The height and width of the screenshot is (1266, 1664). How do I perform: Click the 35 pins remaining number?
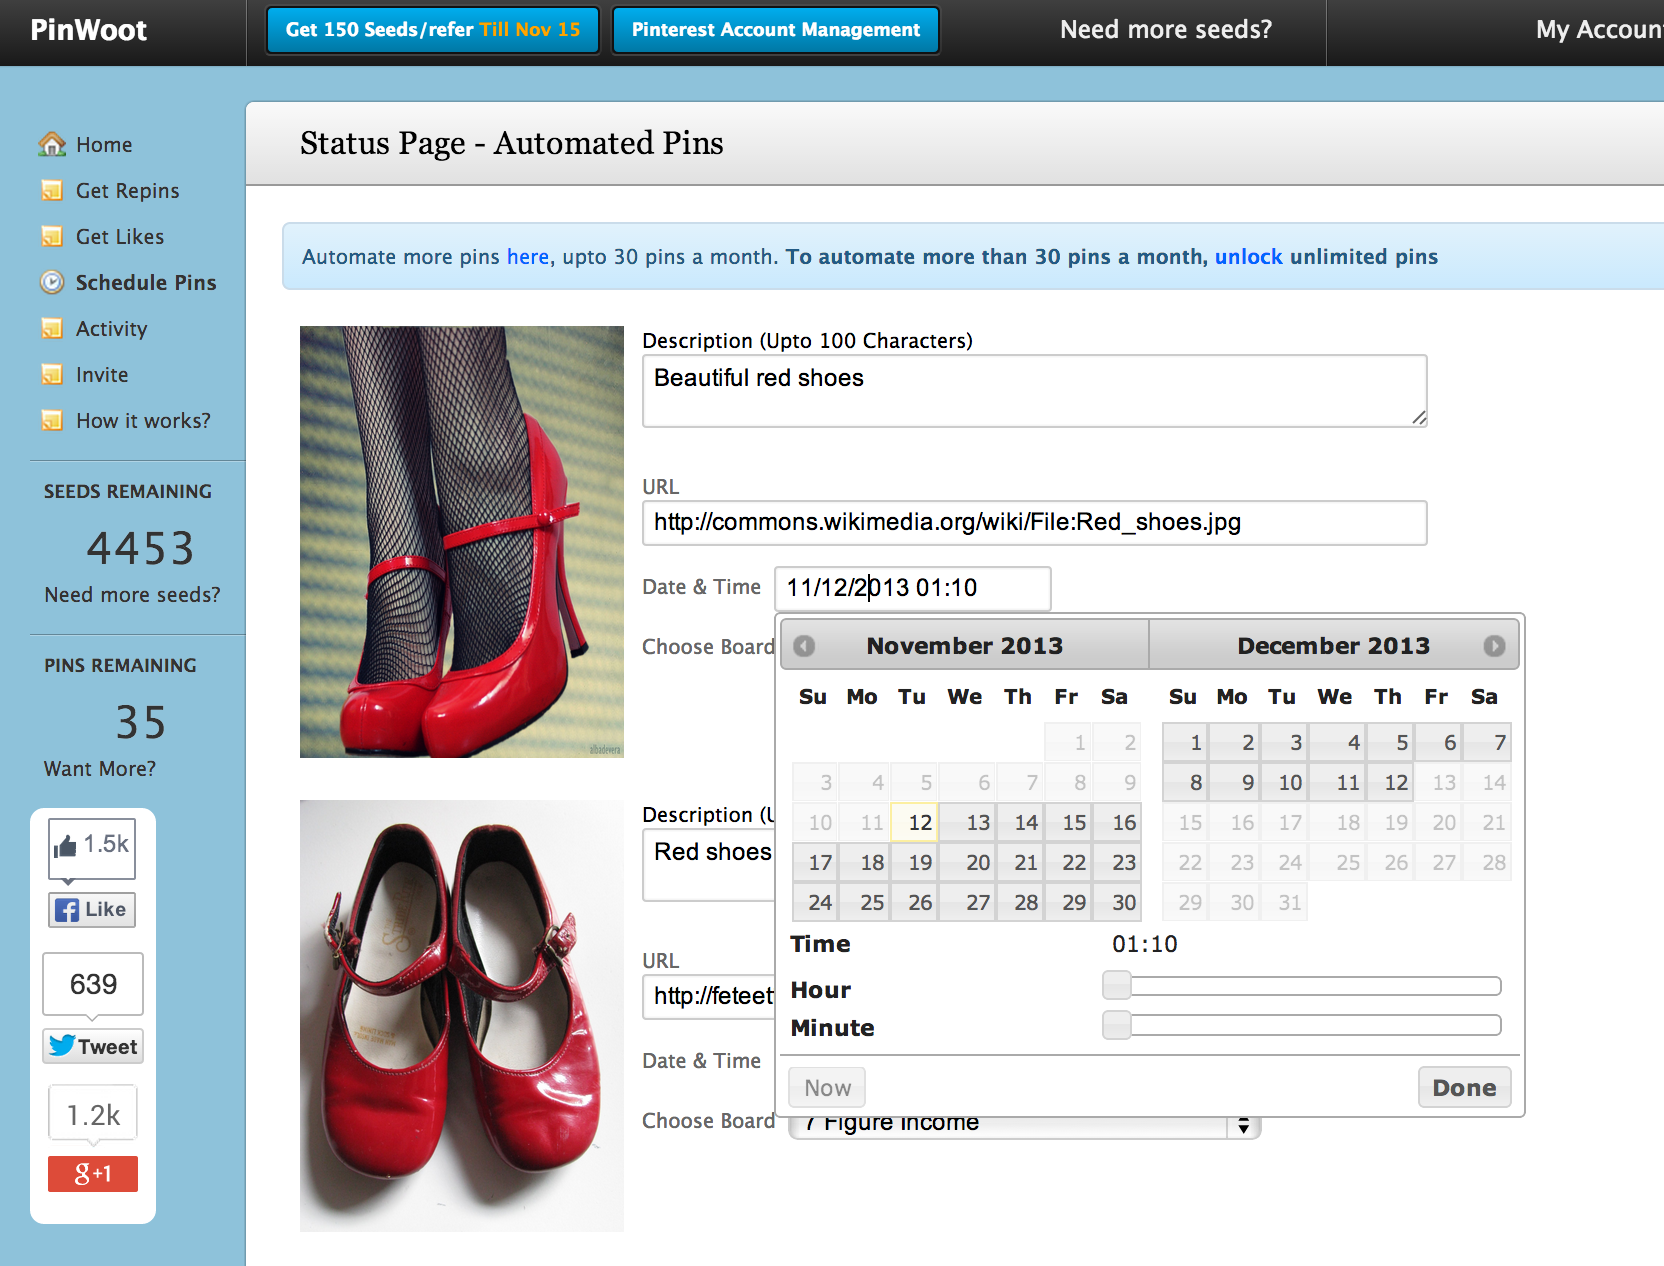[x=140, y=723]
